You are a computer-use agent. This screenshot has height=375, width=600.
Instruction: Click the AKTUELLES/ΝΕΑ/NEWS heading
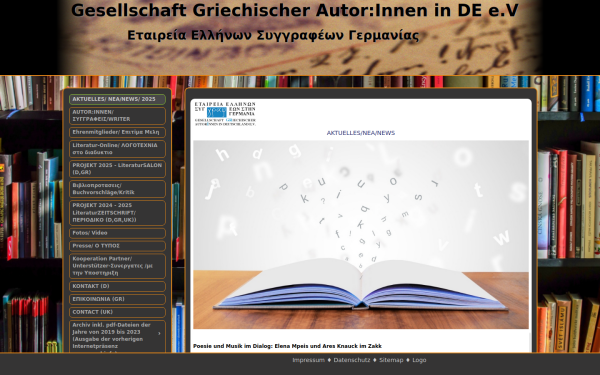click(361, 133)
